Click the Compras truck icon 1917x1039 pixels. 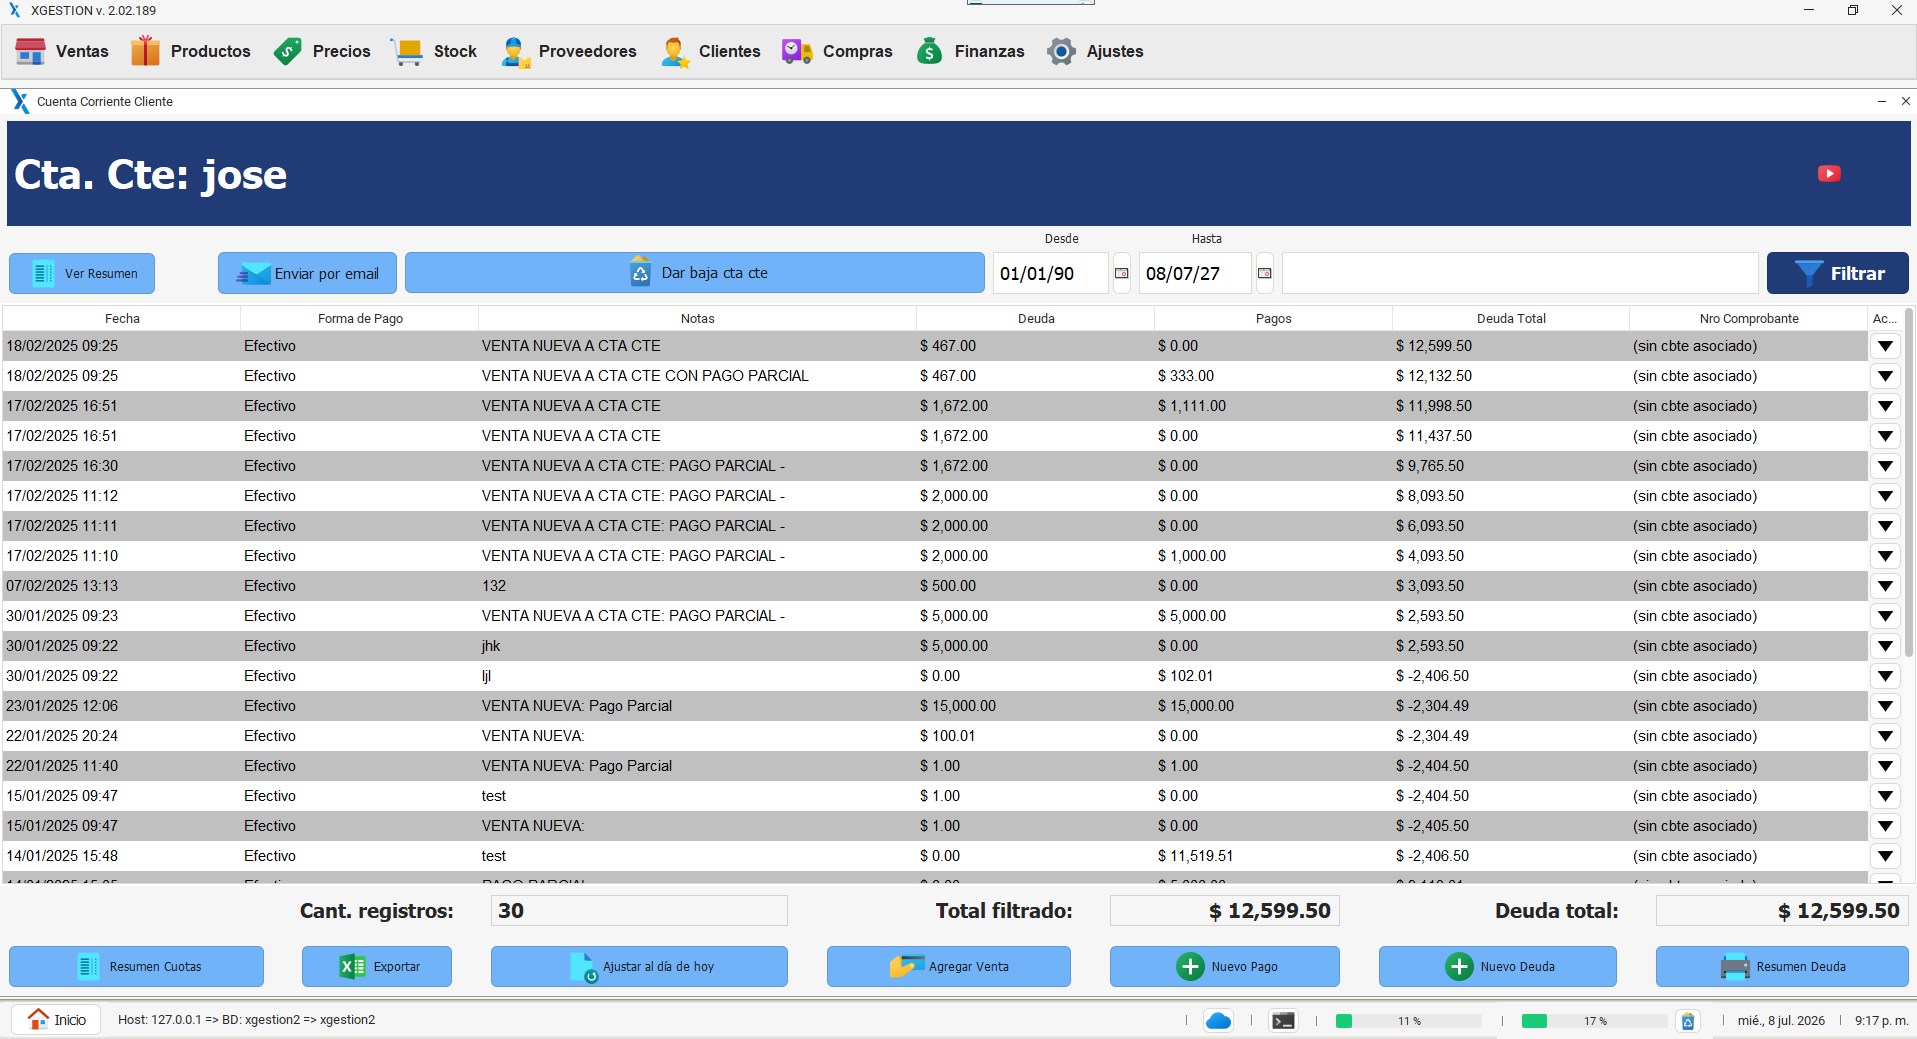(x=797, y=51)
